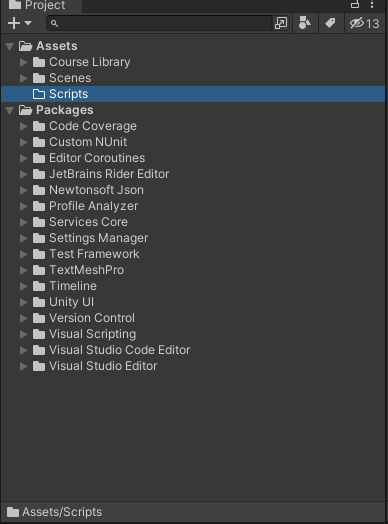
Task: Open the Project panel three-dot menu
Action: pos(372,4)
